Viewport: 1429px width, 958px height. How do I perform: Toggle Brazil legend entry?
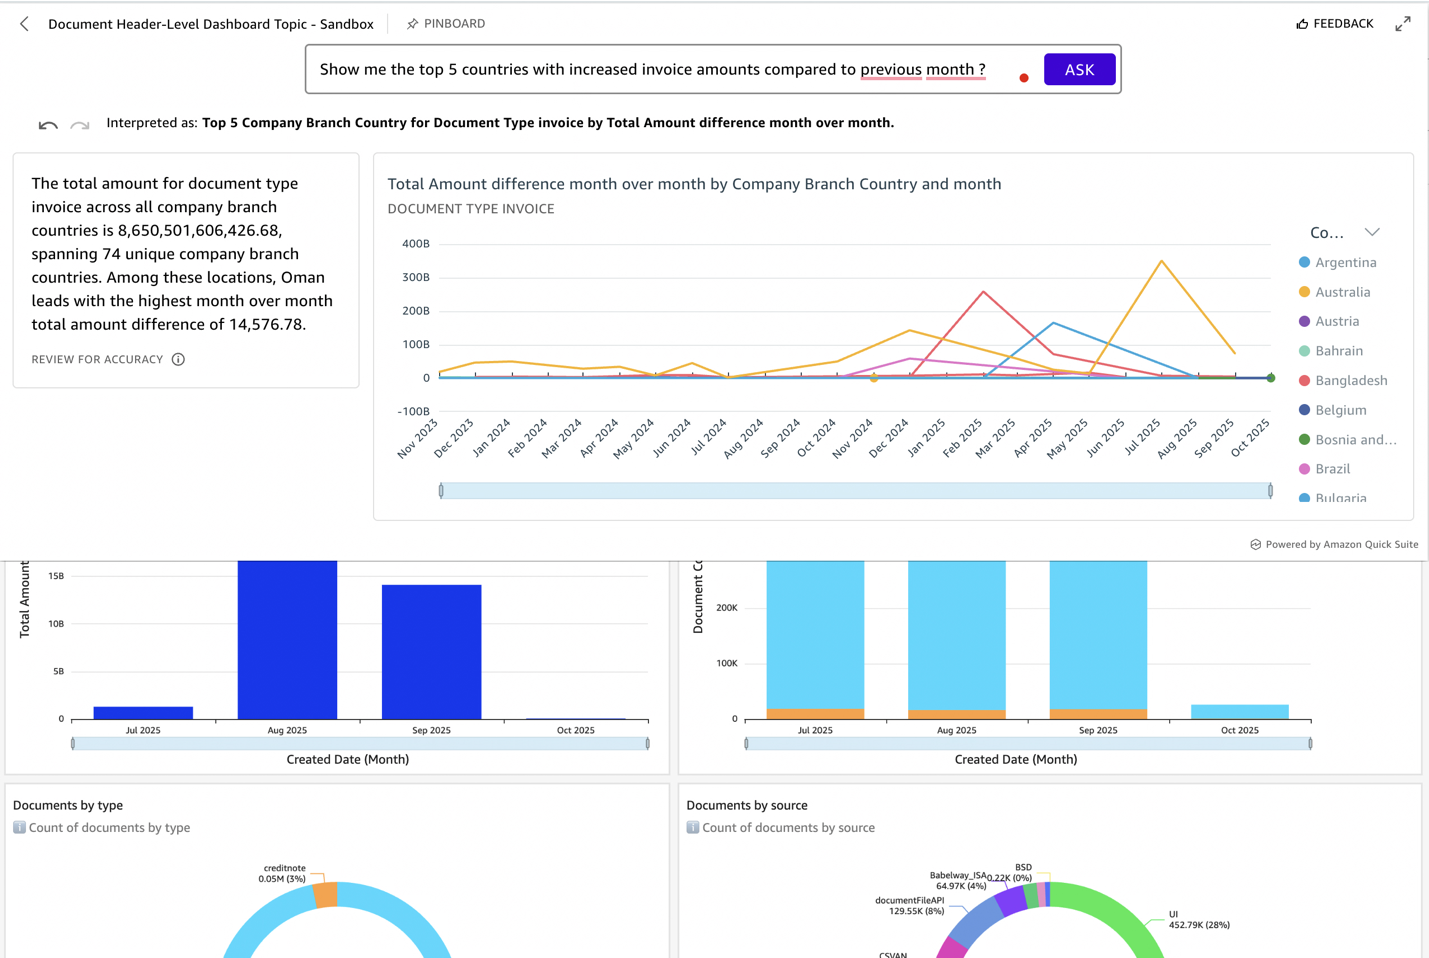(x=1332, y=469)
